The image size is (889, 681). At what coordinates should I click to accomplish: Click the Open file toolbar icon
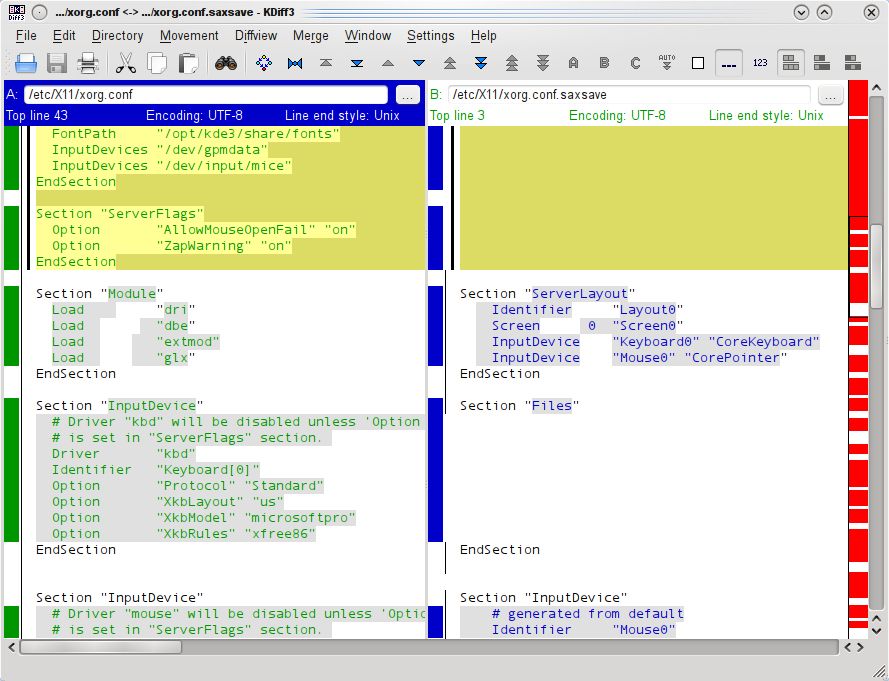tap(25, 63)
